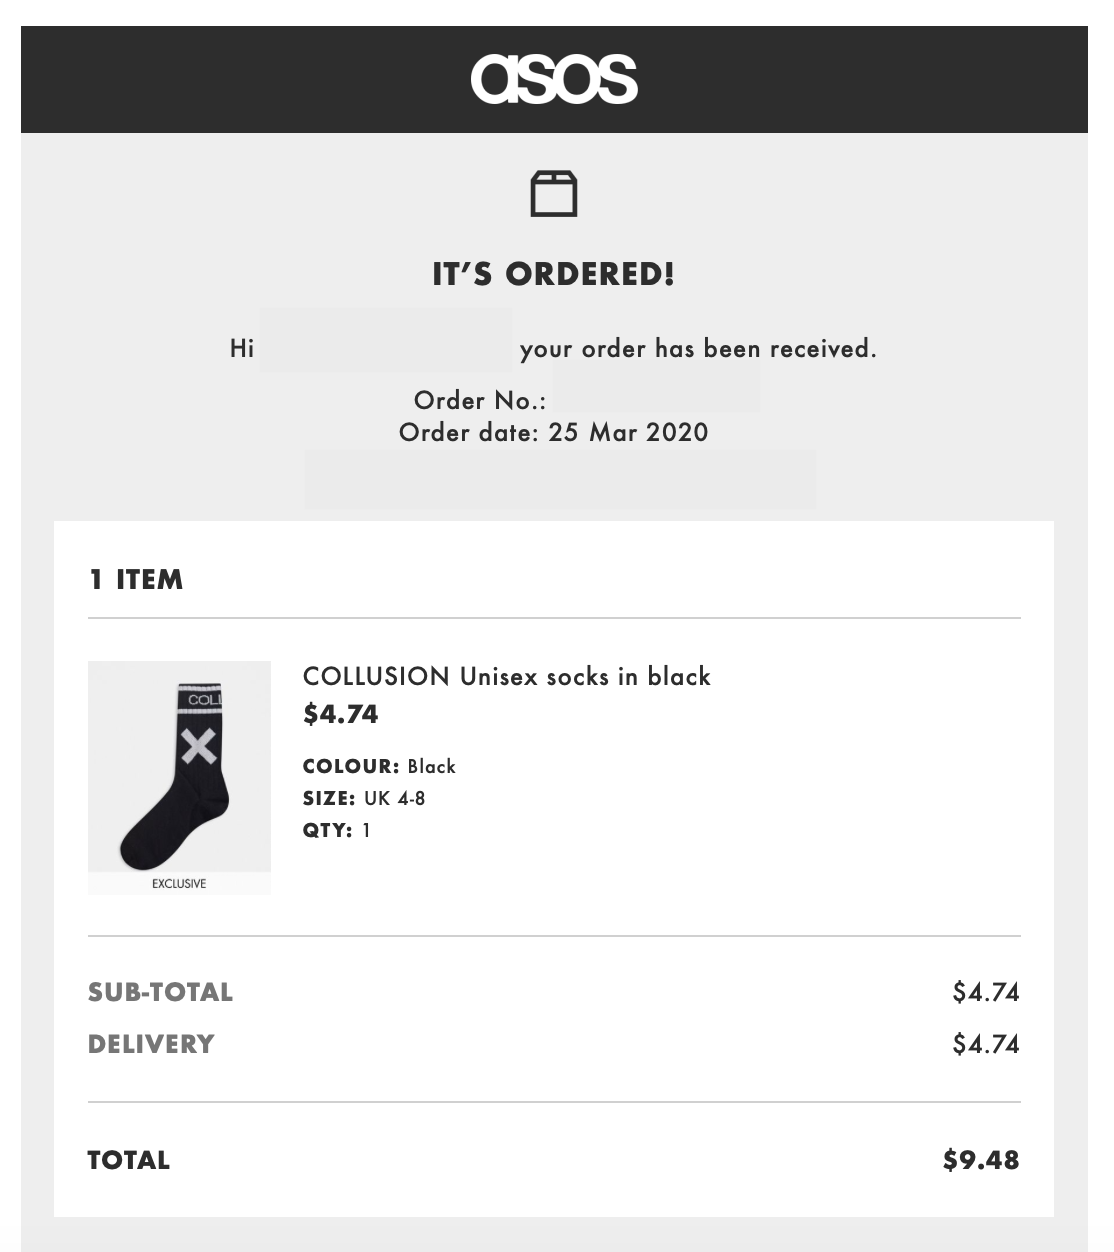
Task: Click the IT'S ORDERED! heading
Action: 553,274
